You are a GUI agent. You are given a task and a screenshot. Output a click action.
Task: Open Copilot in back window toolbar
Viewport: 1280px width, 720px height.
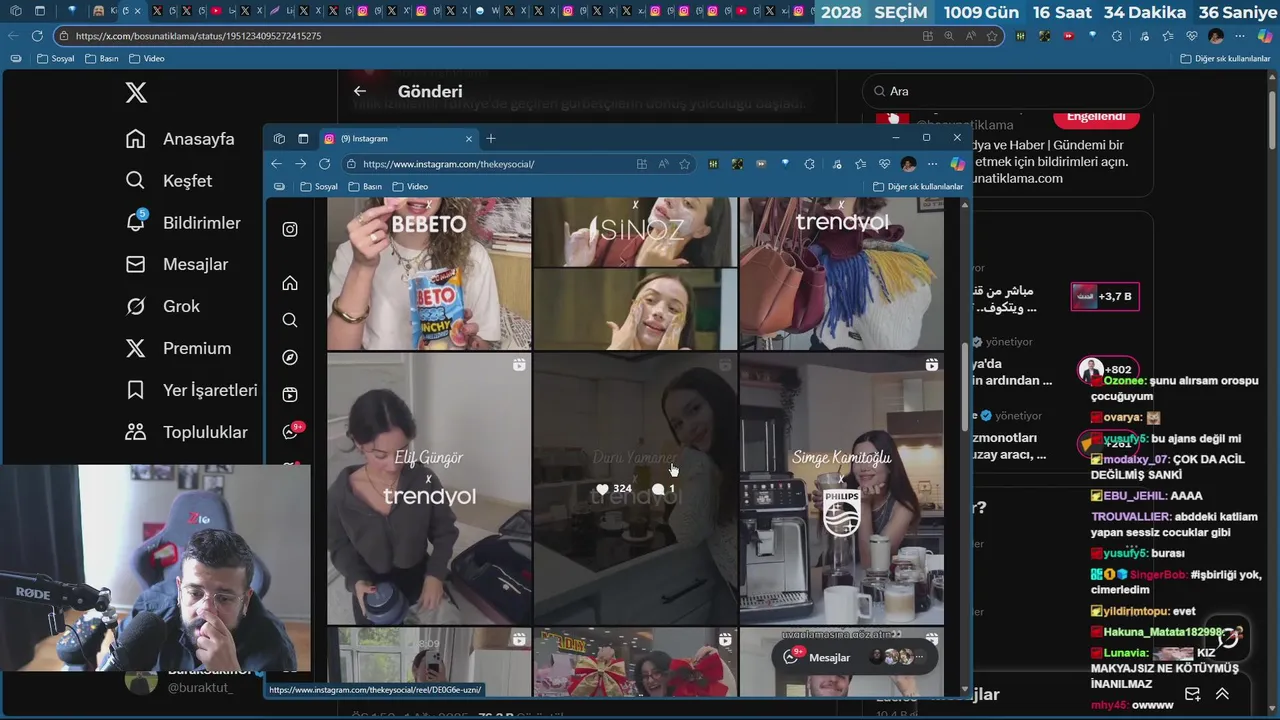click(1265, 36)
